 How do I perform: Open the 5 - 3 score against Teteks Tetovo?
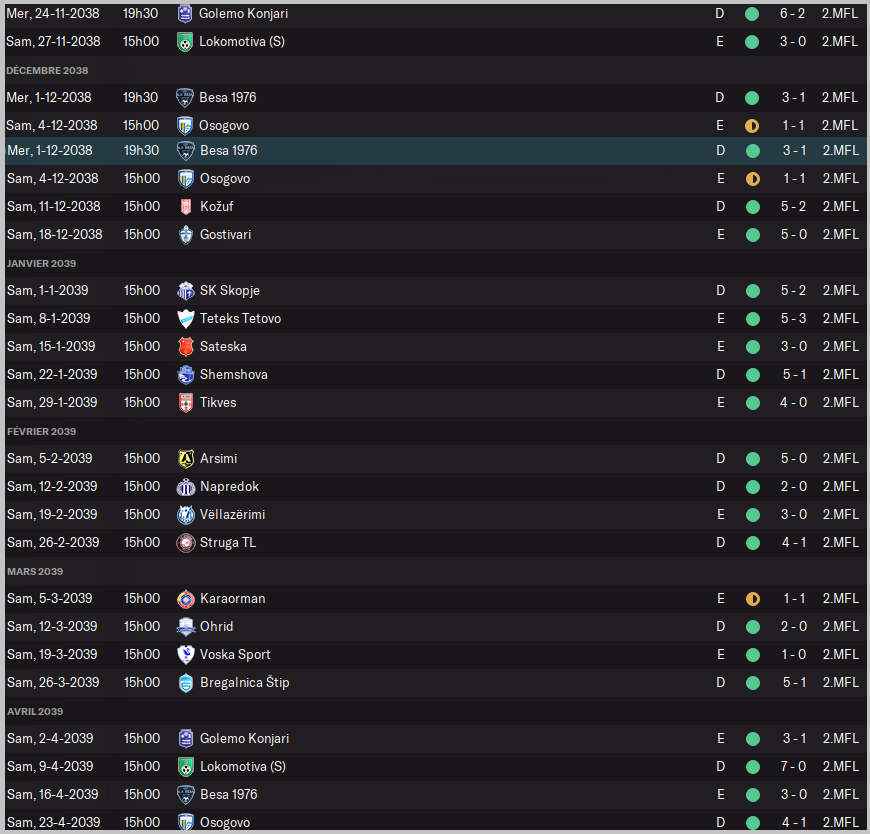793,319
